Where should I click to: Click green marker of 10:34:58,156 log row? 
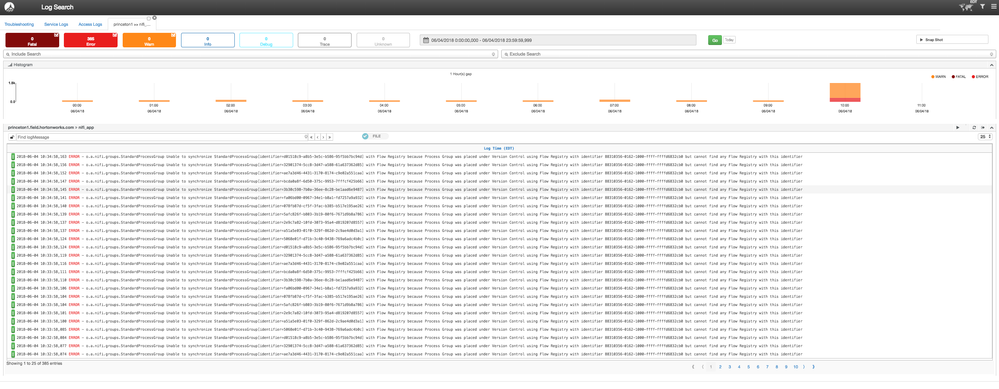click(x=12, y=164)
